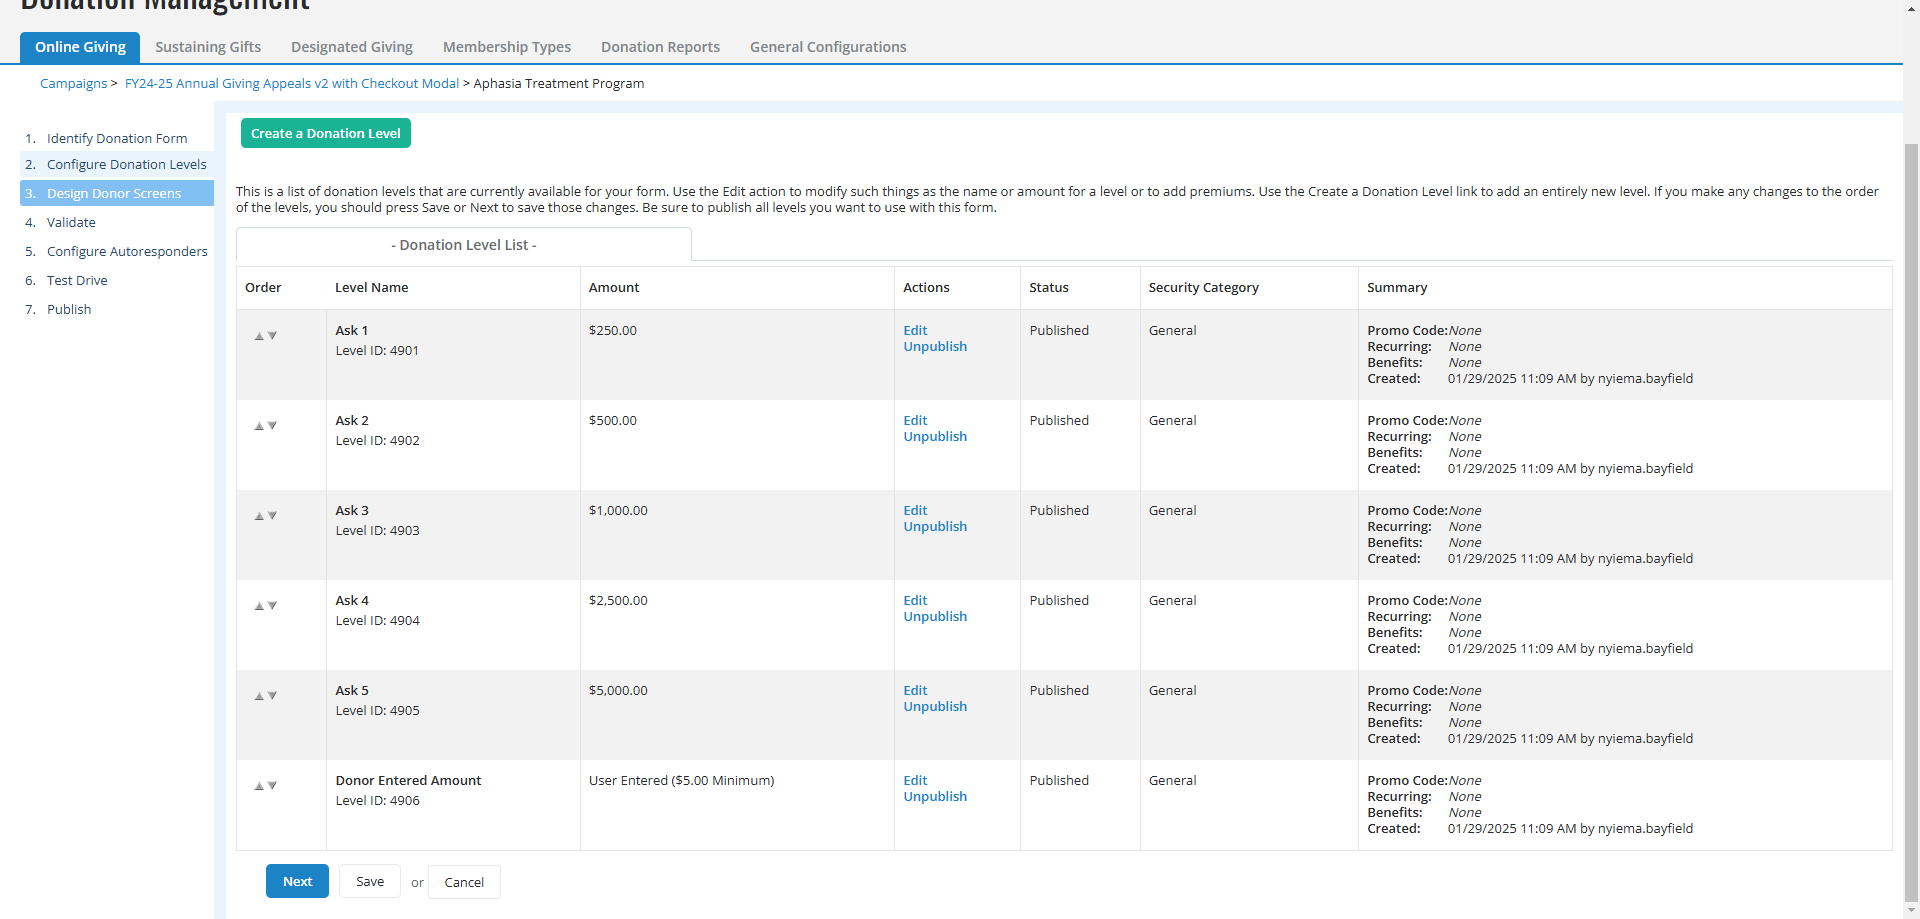Screen dimensions: 1920x919
Task: Move Donor Entered Amount level down arrow
Action: tap(272, 786)
